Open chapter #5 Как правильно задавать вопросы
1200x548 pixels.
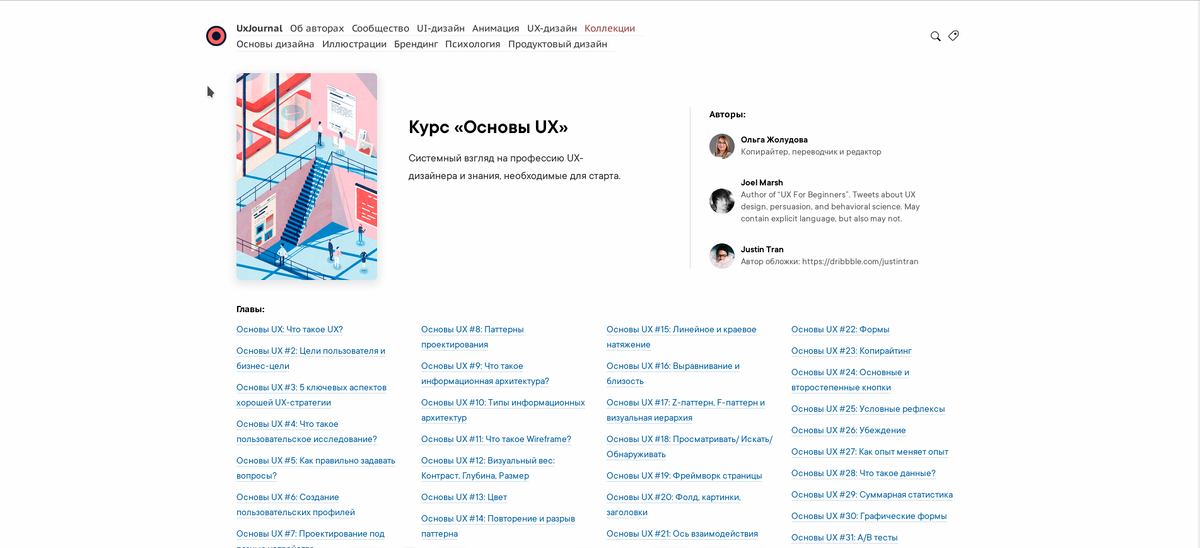[x=316, y=468]
